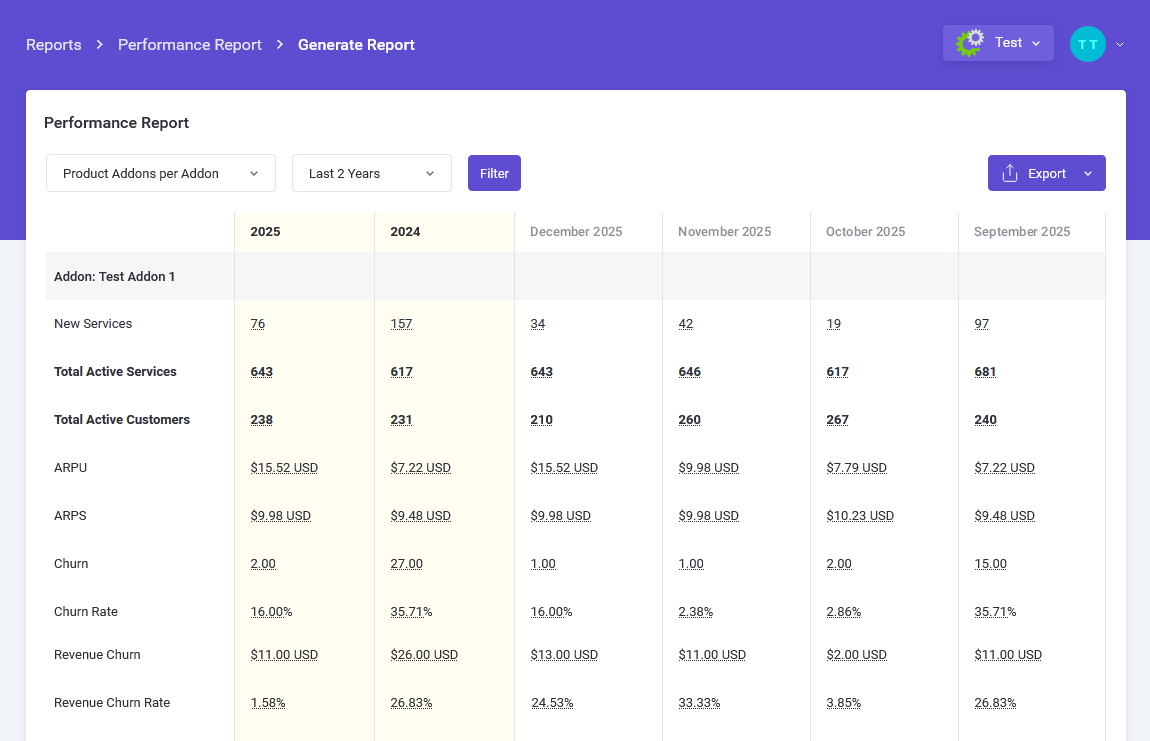Open the Export dropdown arrow
The image size is (1150, 741).
[1090, 173]
